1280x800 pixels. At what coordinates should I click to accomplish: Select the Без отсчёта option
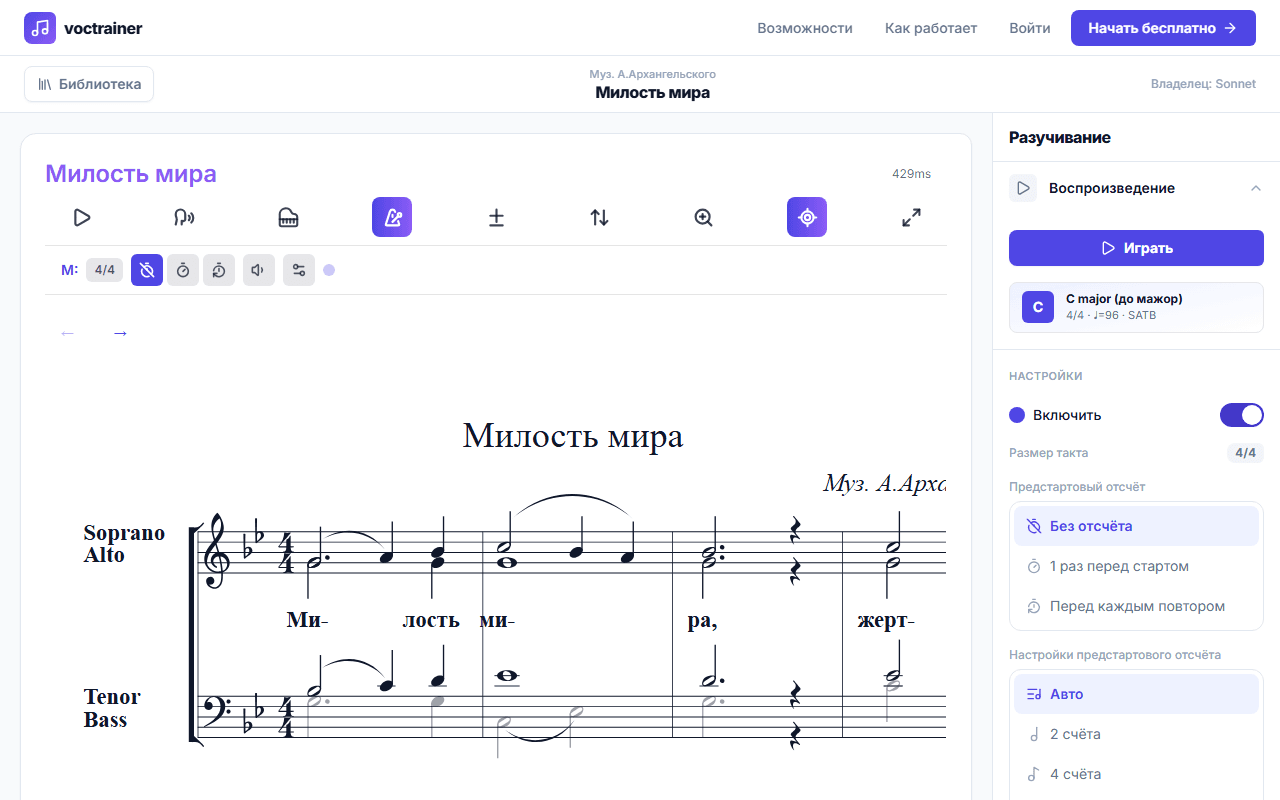click(x=1136, y=526)
